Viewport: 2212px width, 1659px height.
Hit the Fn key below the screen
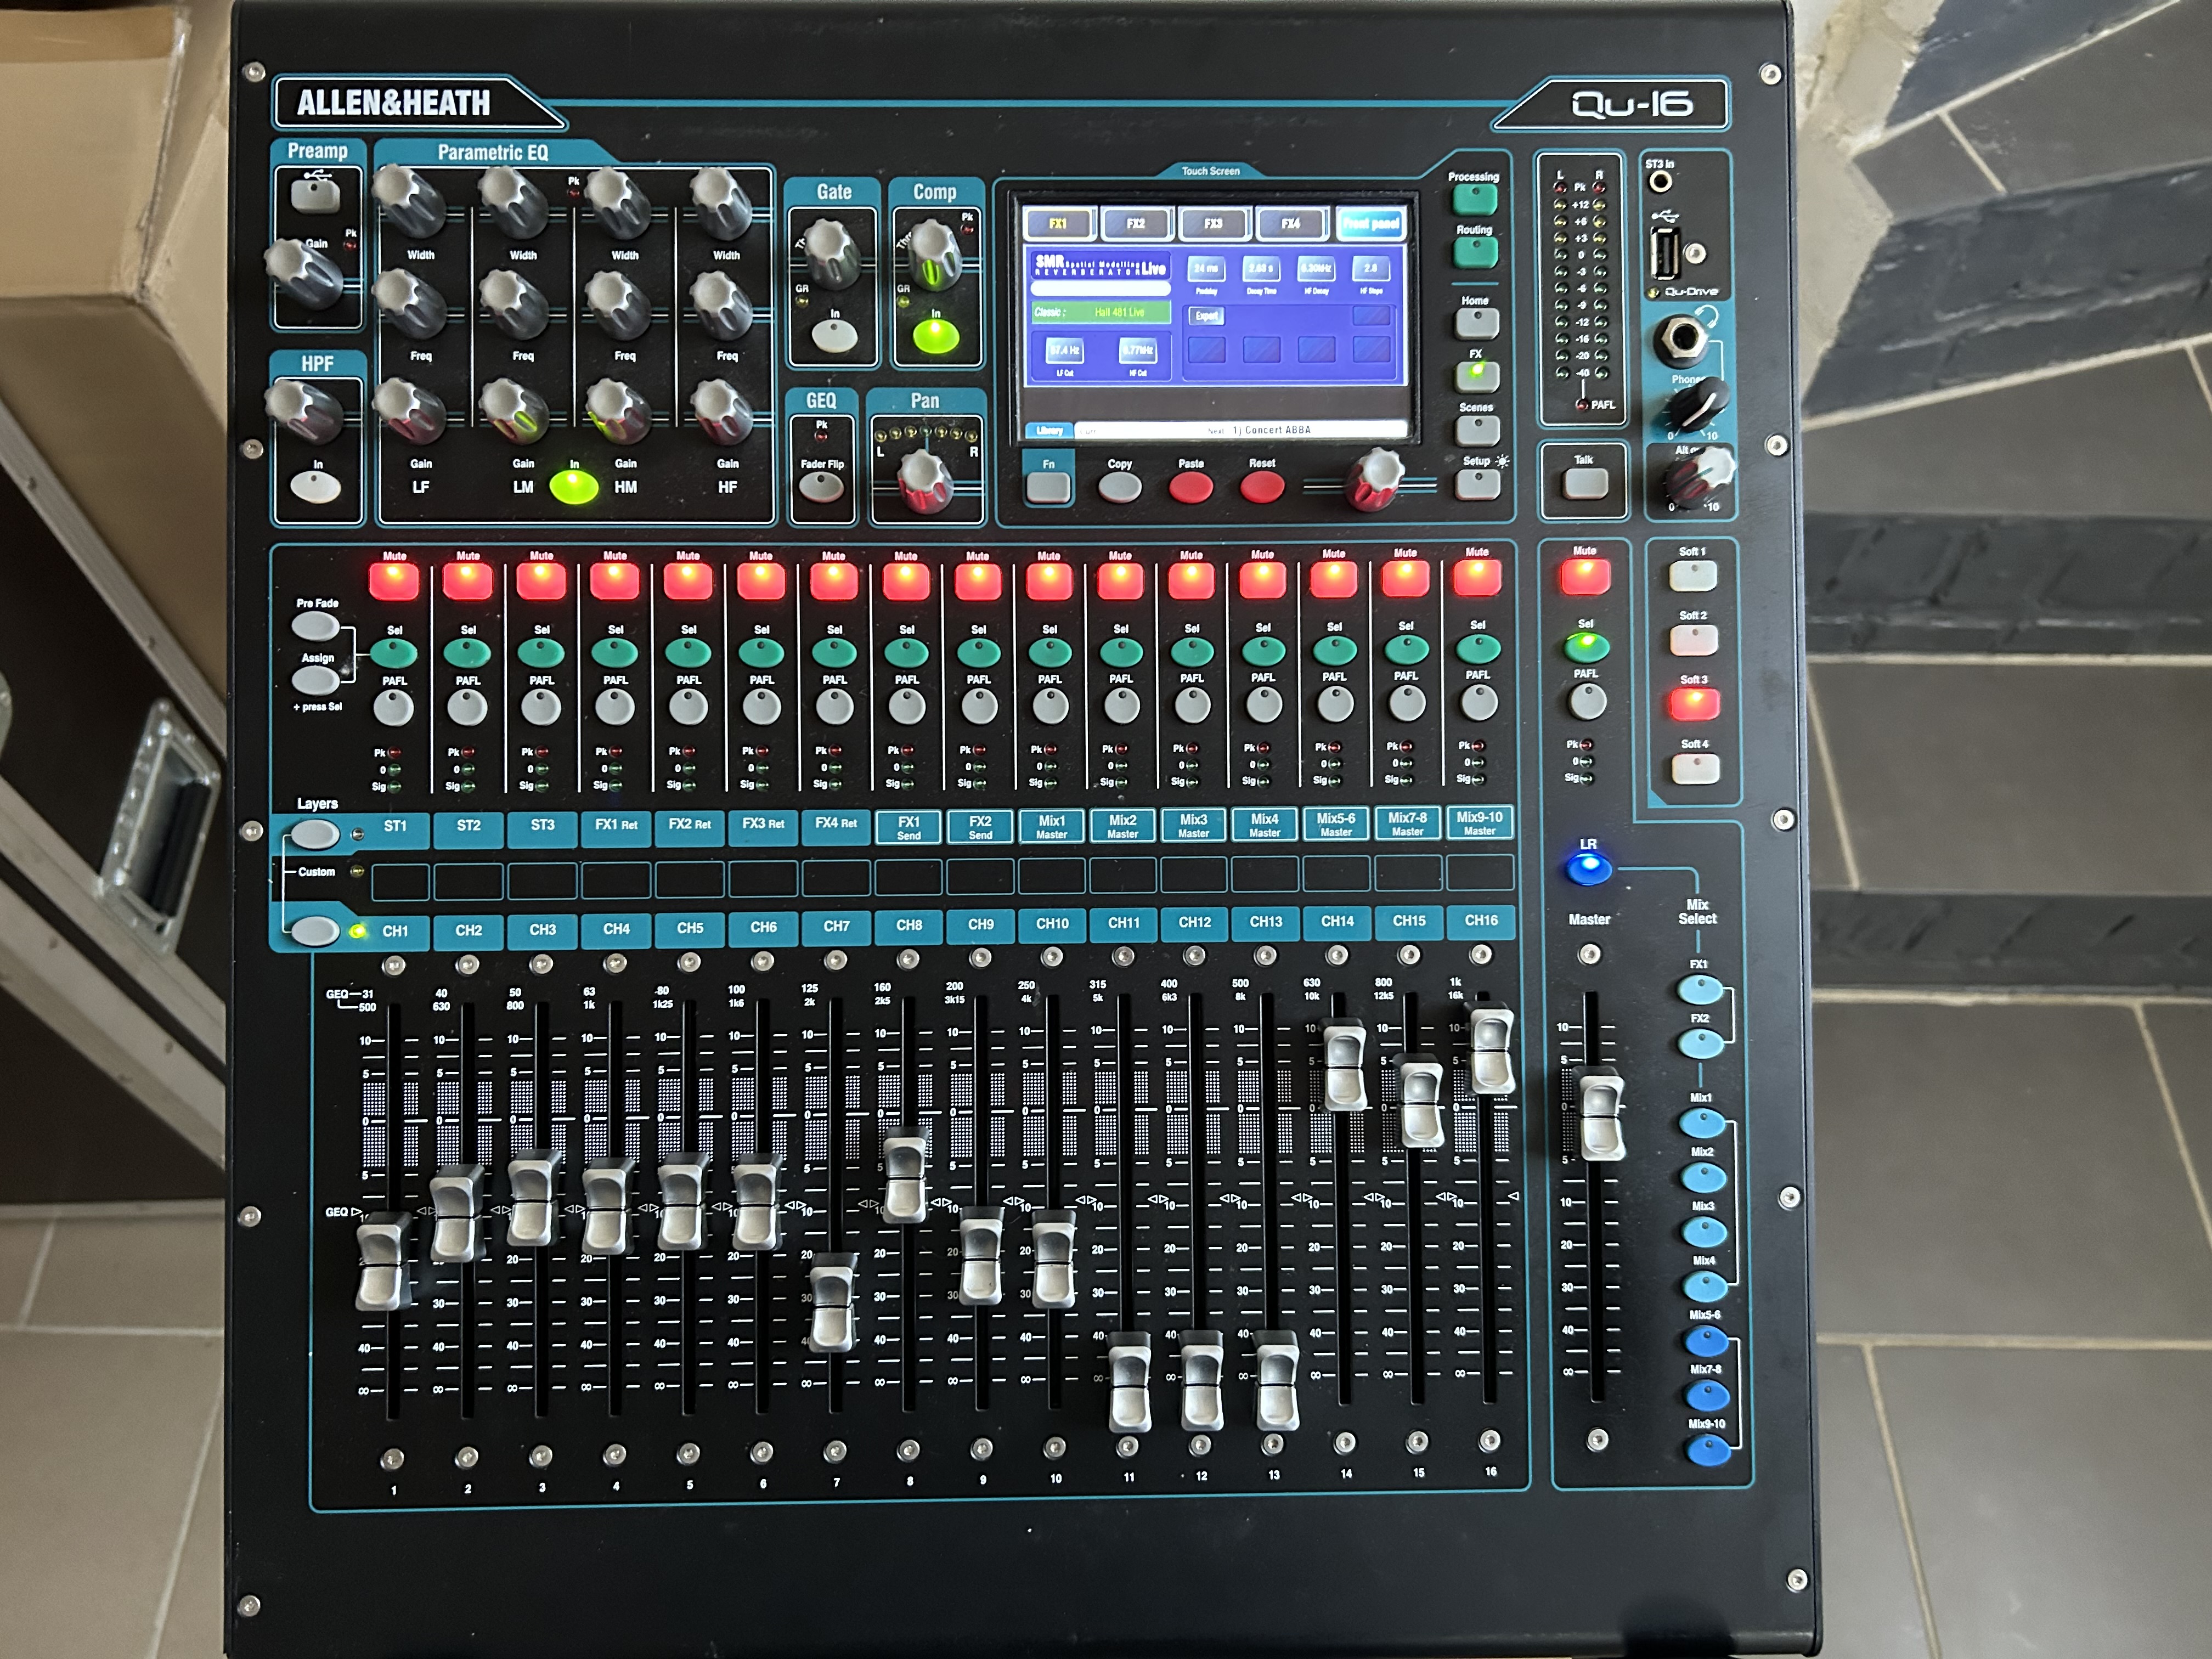pos(1048,488)
